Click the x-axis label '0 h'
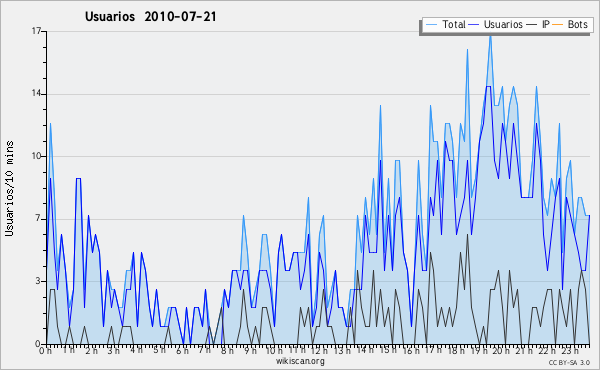The height and width of the screenshot is (370, 600). click(x=46, y=351)
